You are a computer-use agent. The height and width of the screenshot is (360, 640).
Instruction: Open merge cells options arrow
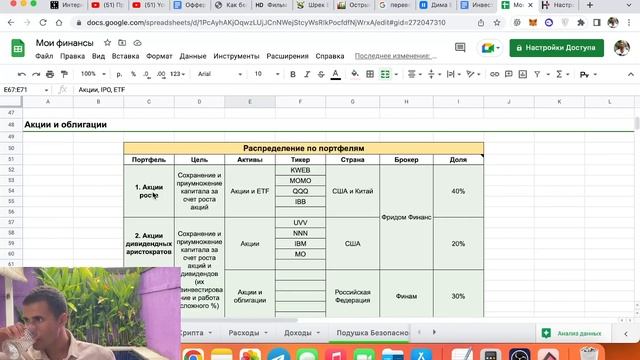[396, 74]
